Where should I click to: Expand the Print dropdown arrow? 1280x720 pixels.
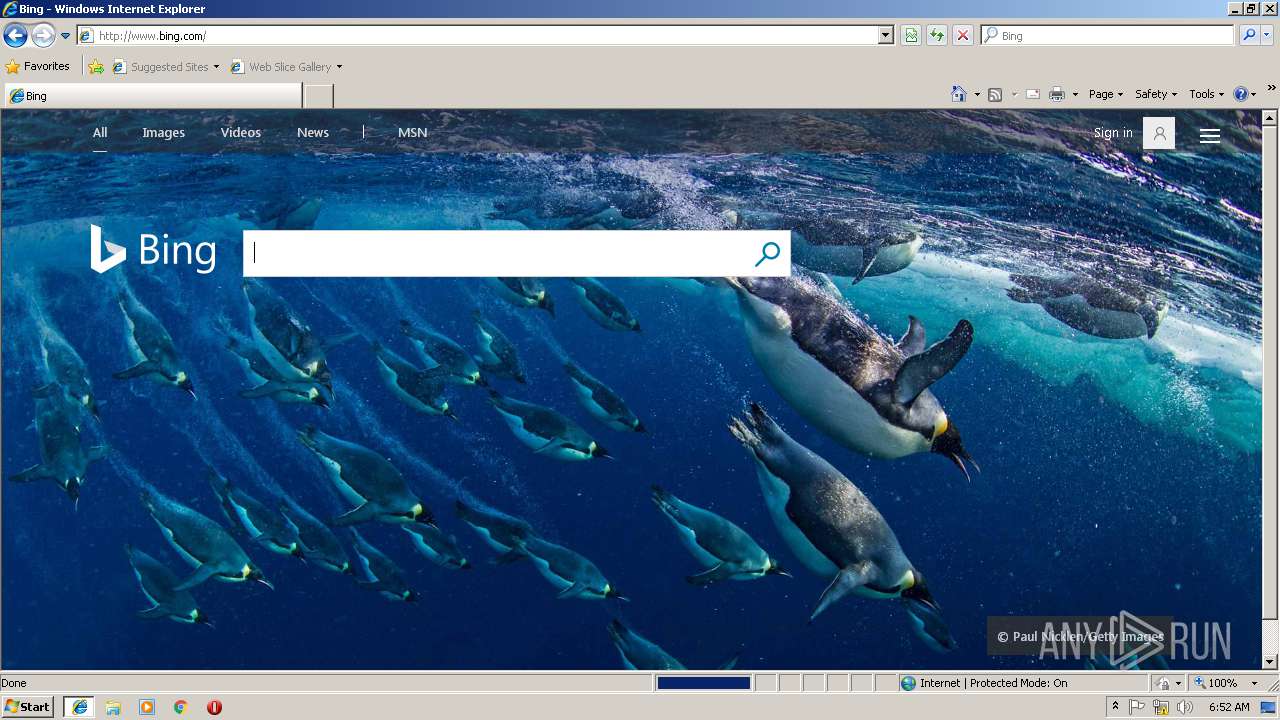pos(1075,94)
